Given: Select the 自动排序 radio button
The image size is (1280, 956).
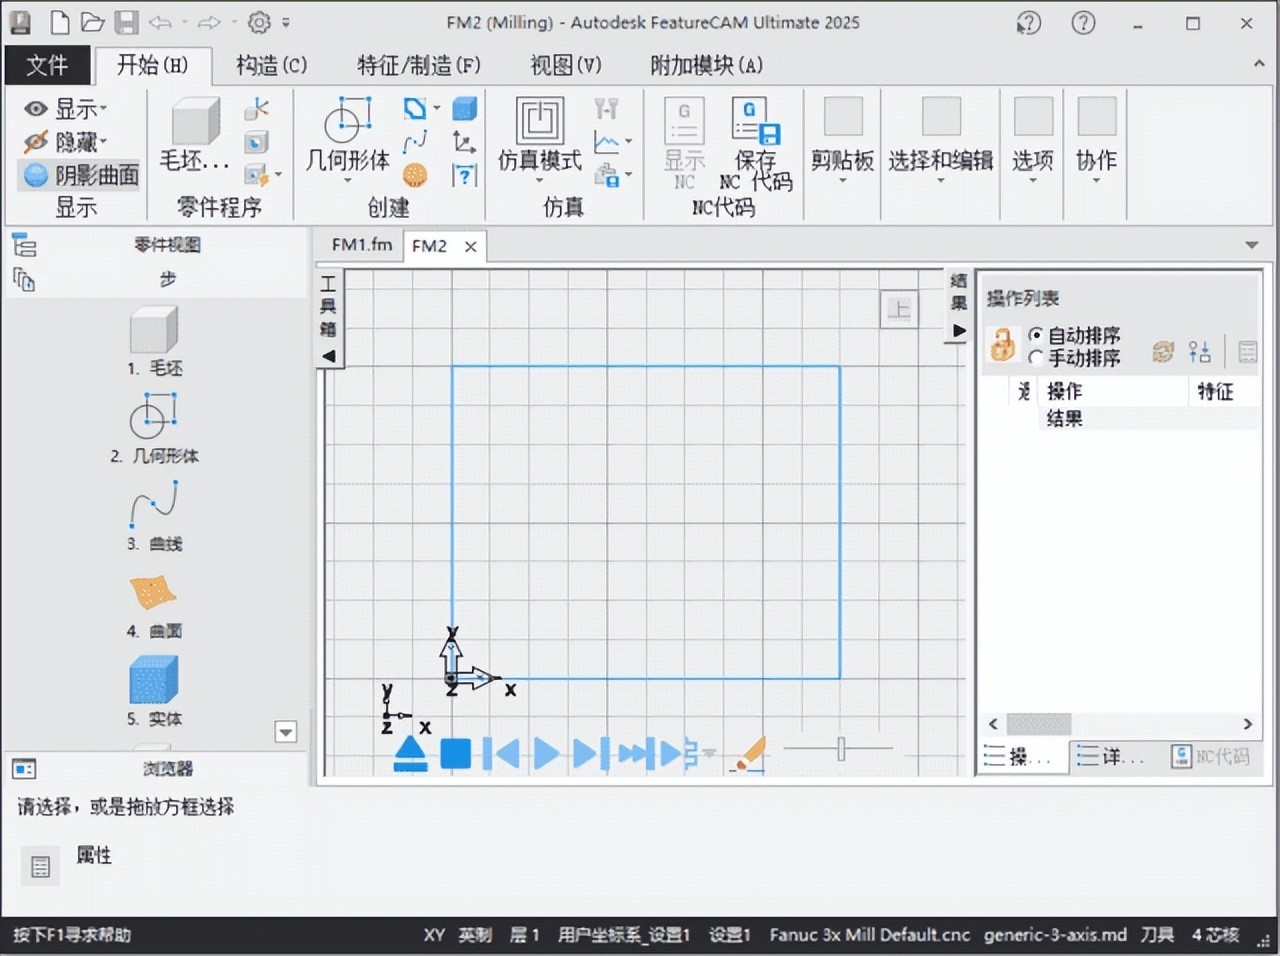Looking at the screenshot, I should tap(1036, 335).
